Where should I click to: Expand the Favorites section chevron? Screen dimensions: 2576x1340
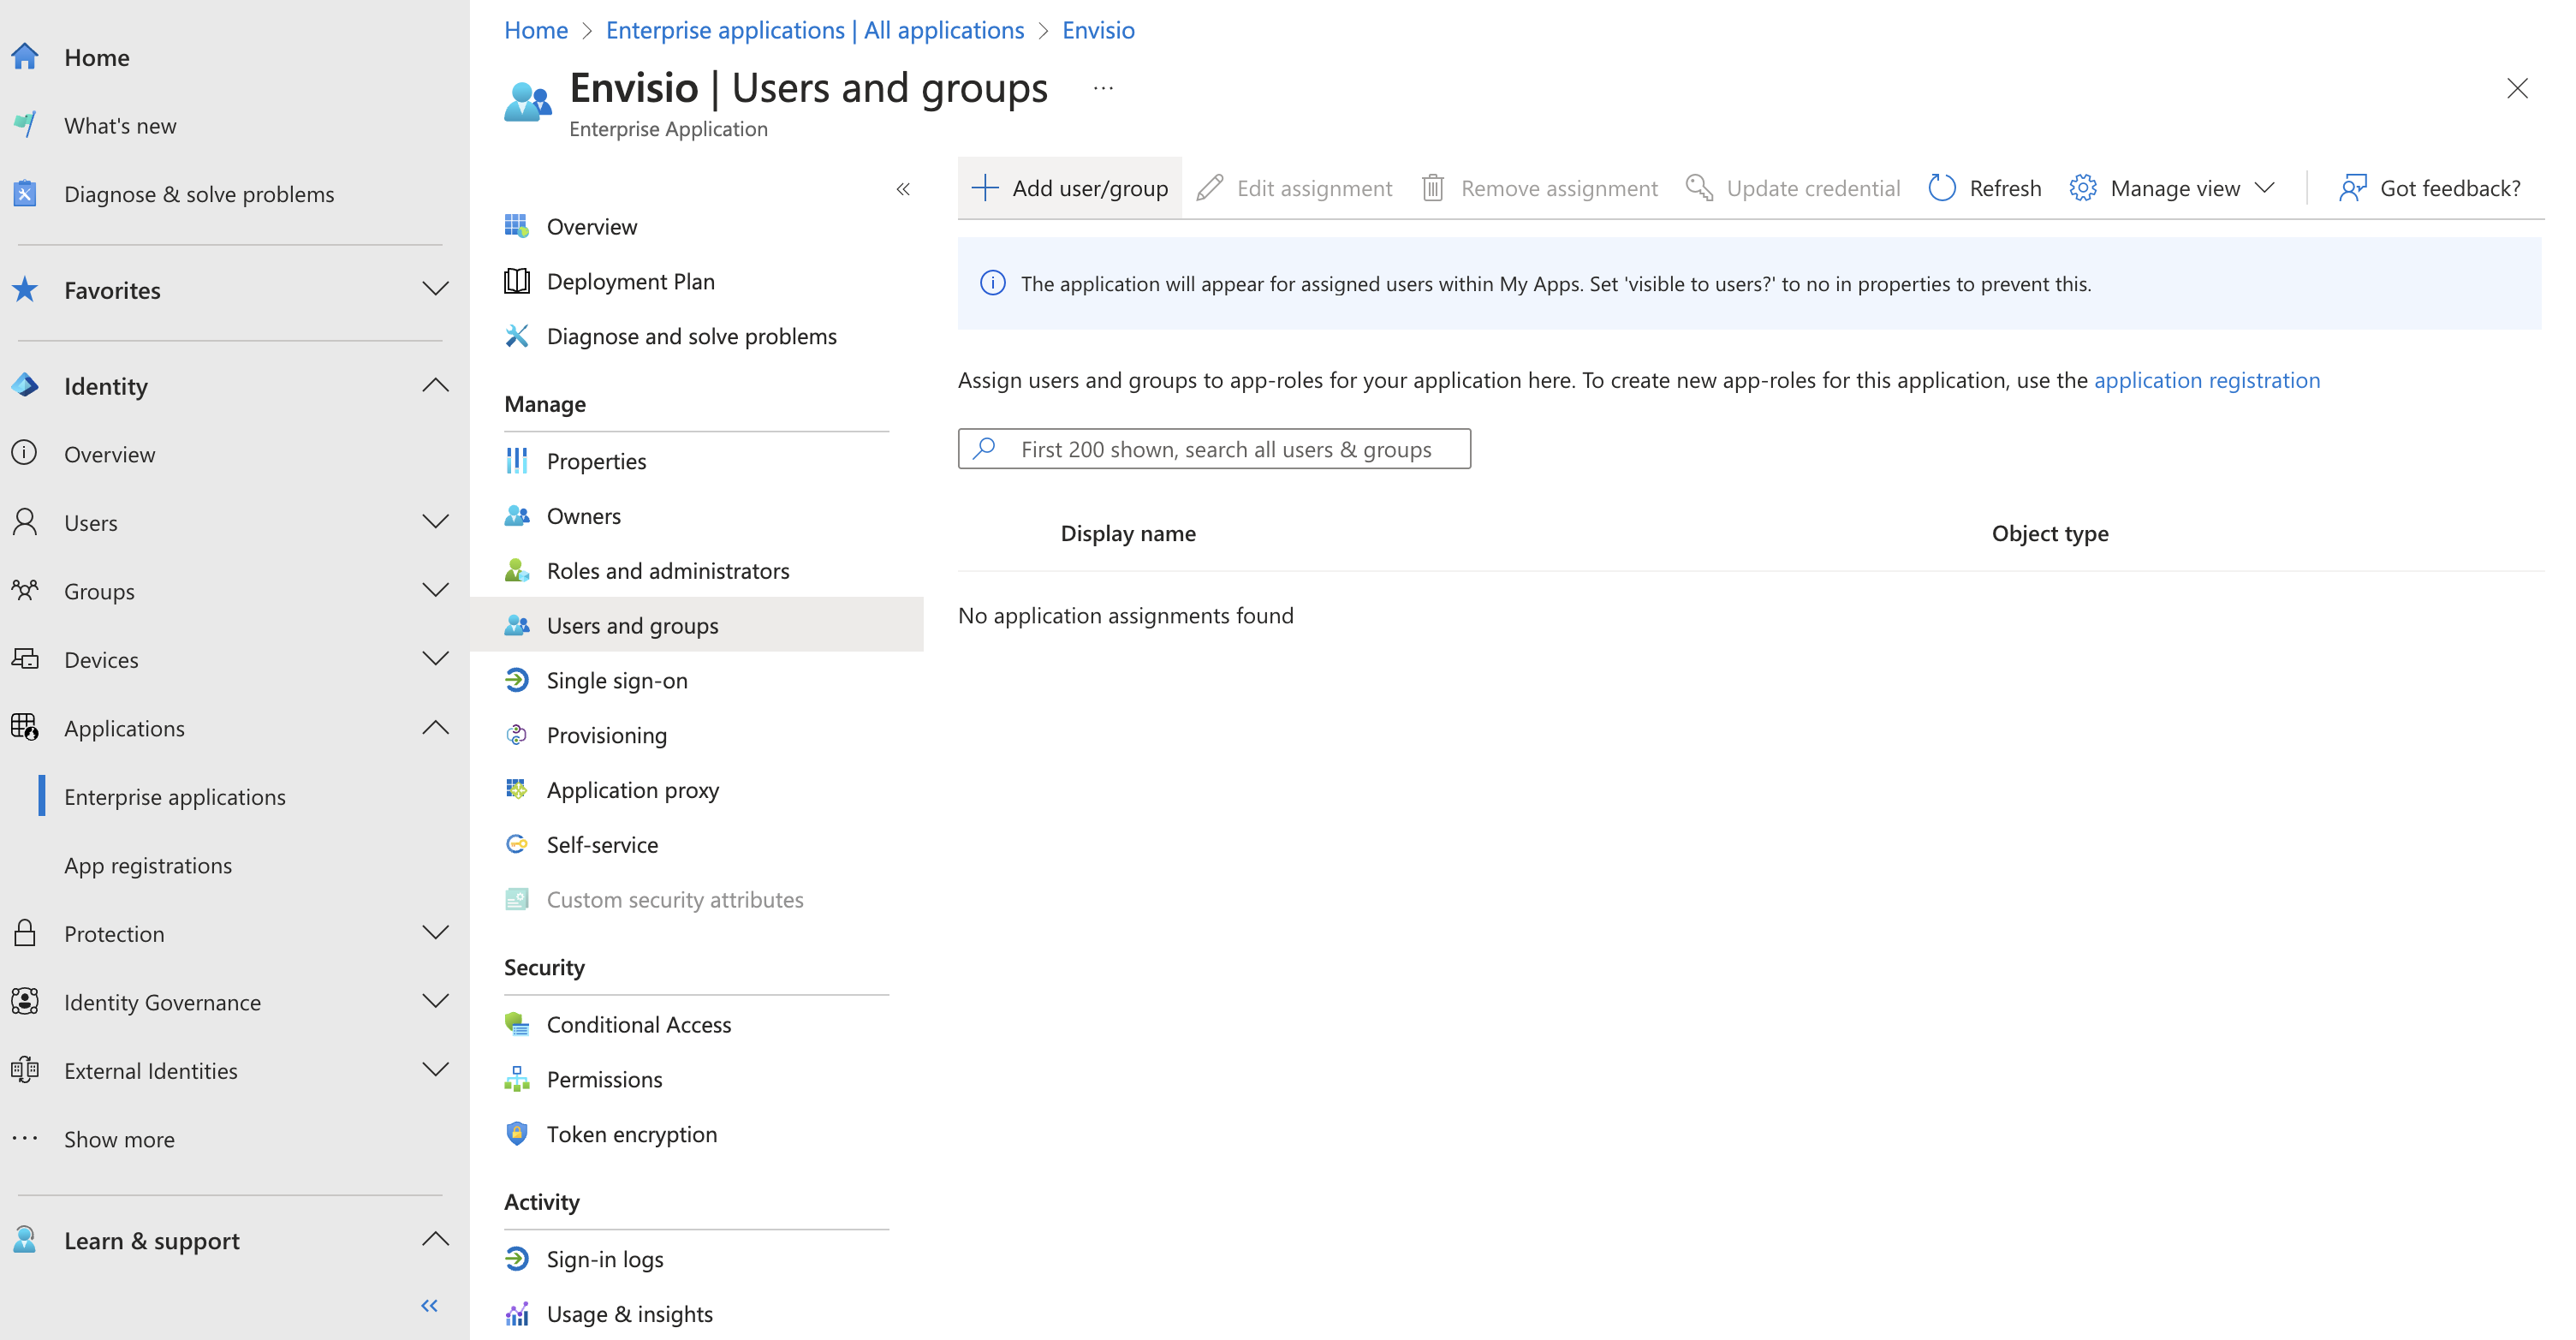point(435,290)
